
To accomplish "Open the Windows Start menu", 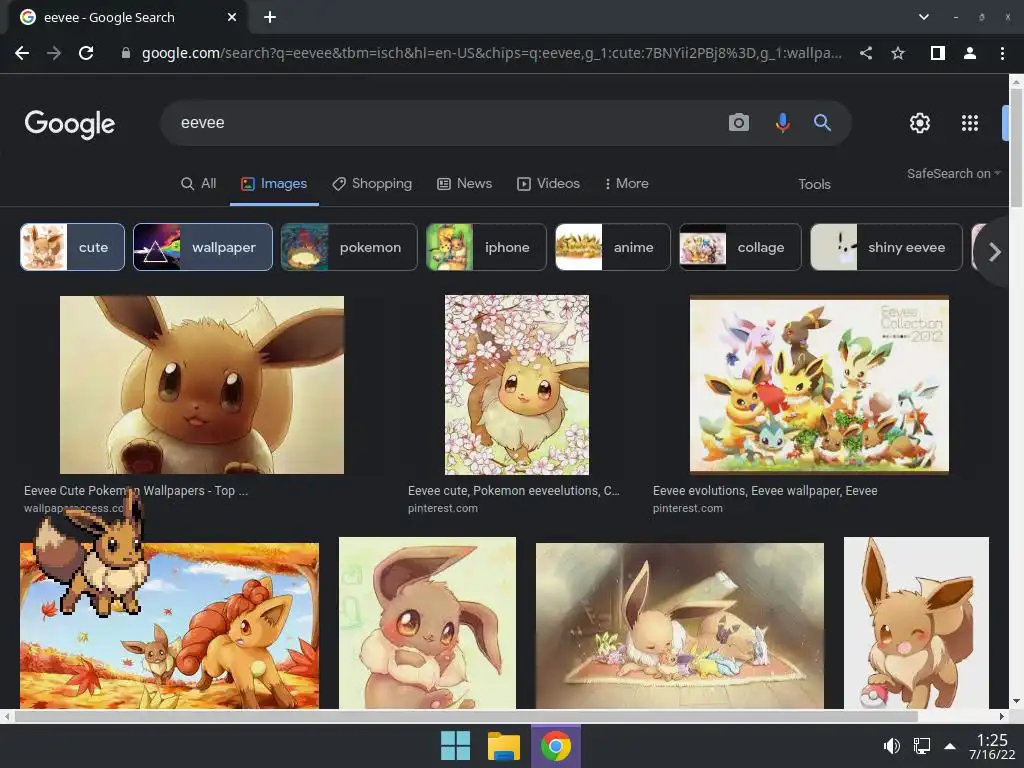I will coord(455,745).
